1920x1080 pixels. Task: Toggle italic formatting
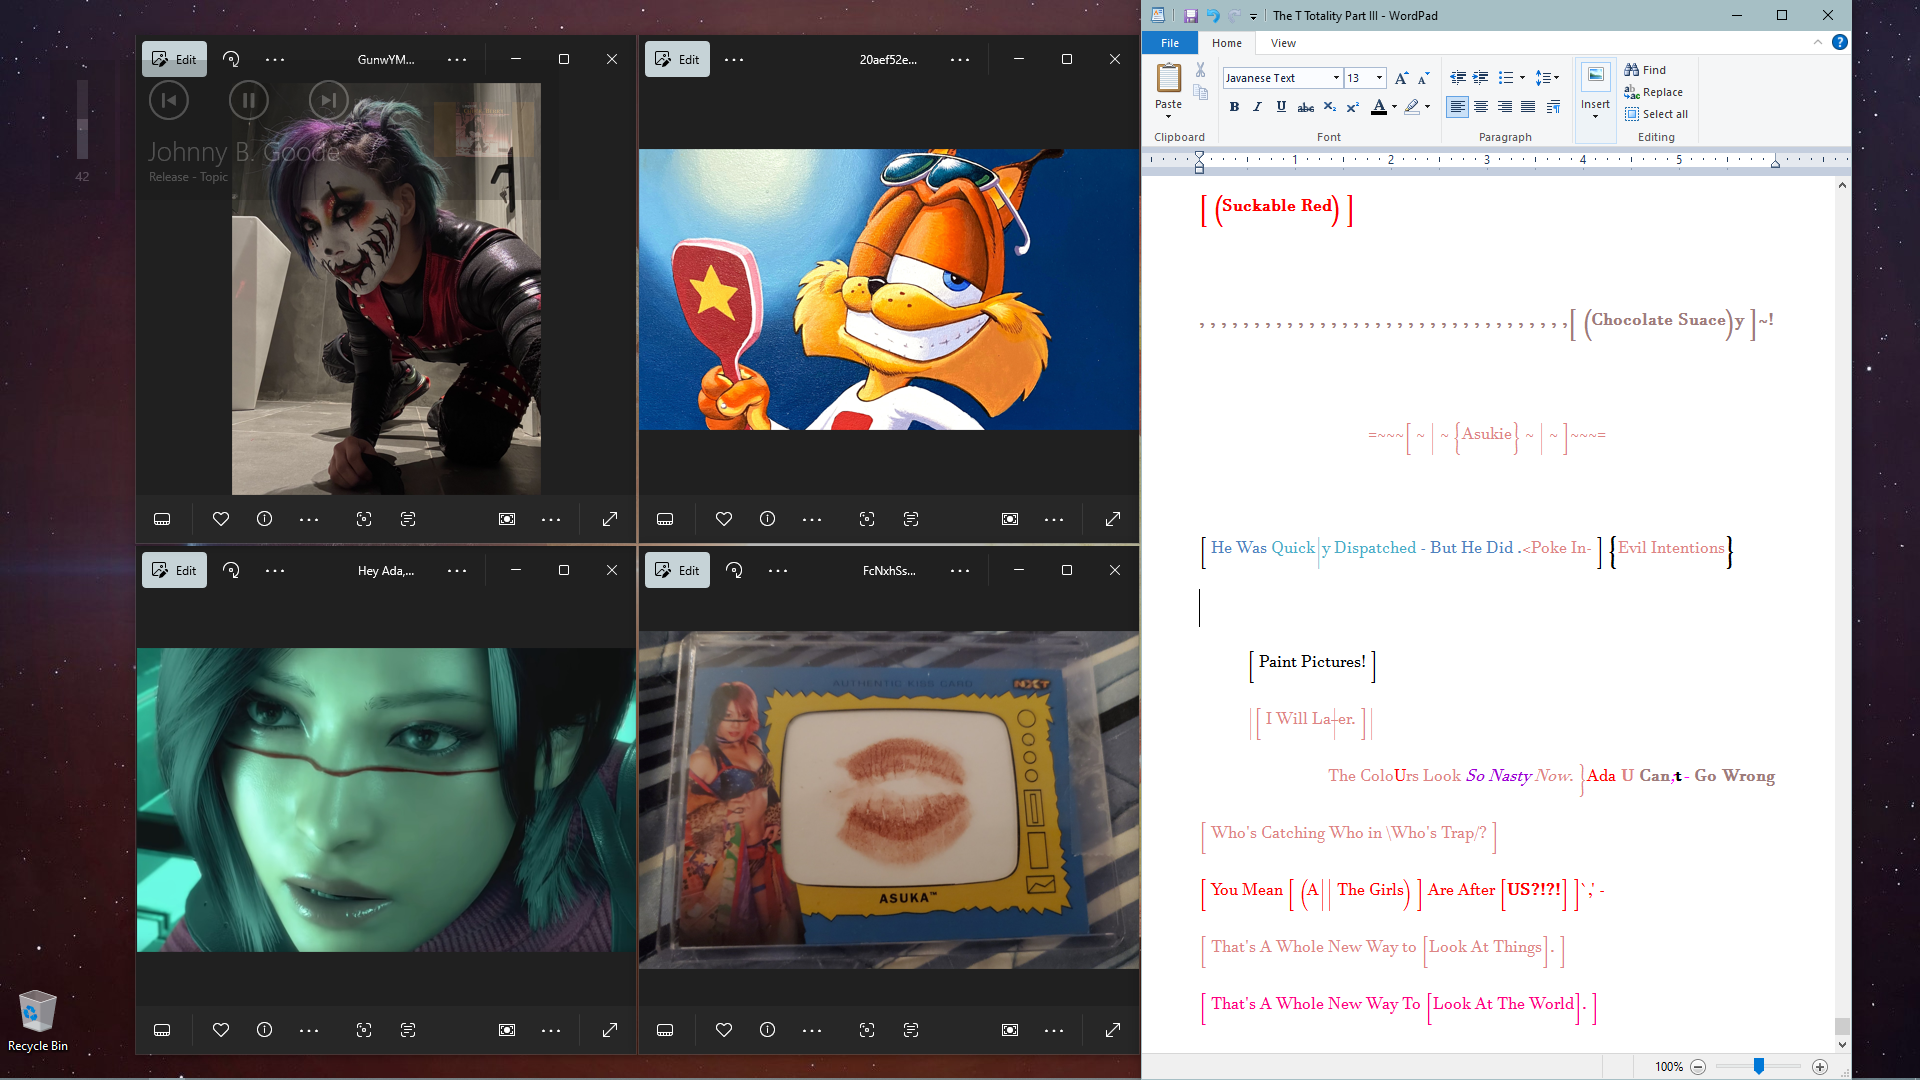click(x=1257, y=107)
